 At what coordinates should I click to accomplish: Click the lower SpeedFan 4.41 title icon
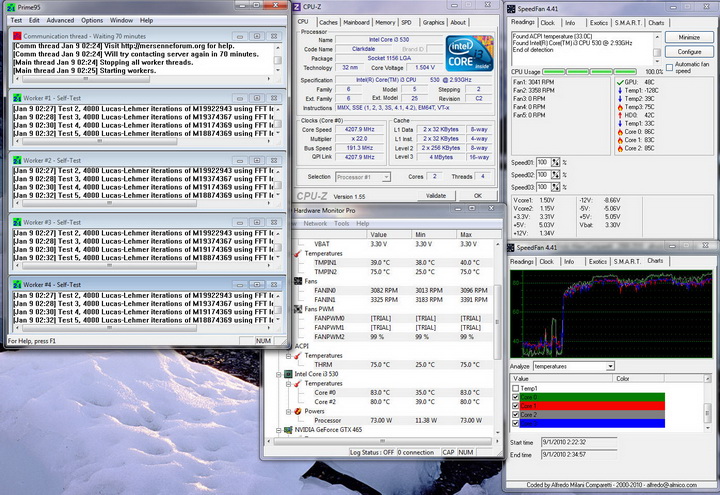click(x=511, y=248)
